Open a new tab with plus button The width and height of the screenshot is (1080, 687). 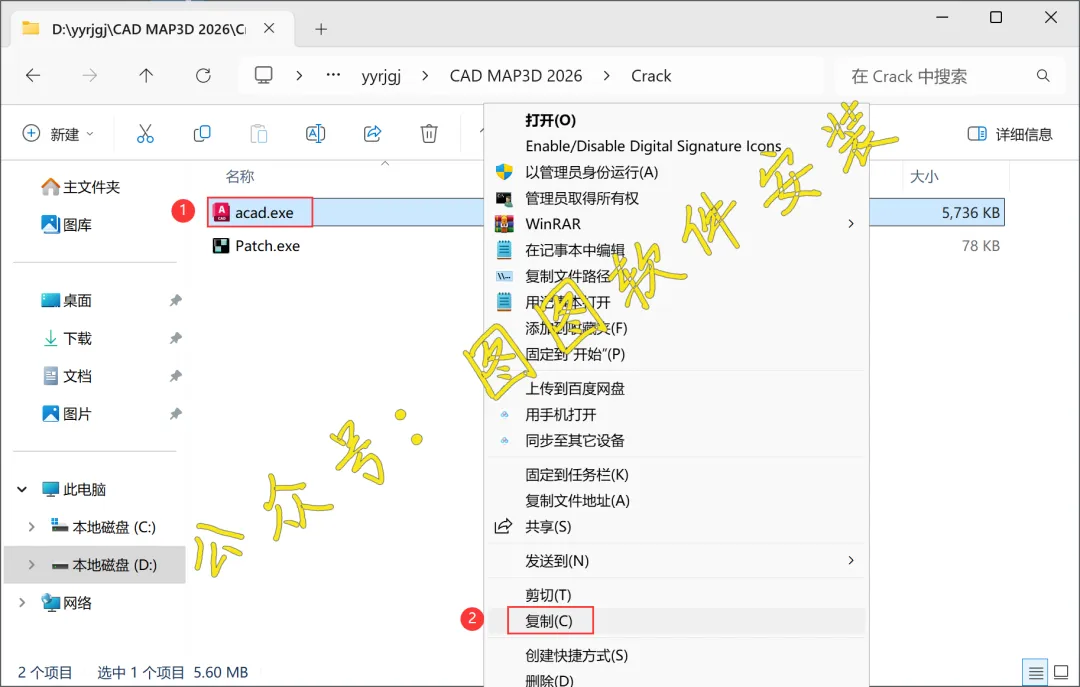(x=321, y=29)
